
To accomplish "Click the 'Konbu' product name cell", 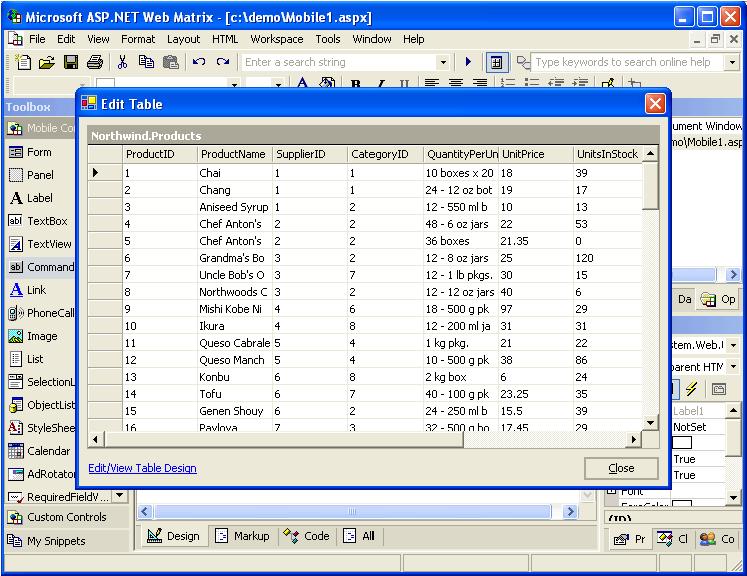I will point(234,377).
